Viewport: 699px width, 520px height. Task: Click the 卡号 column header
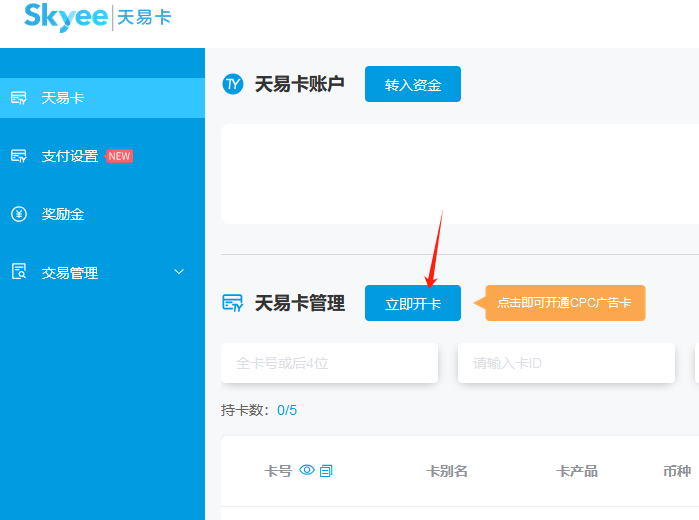pos(278,471)
